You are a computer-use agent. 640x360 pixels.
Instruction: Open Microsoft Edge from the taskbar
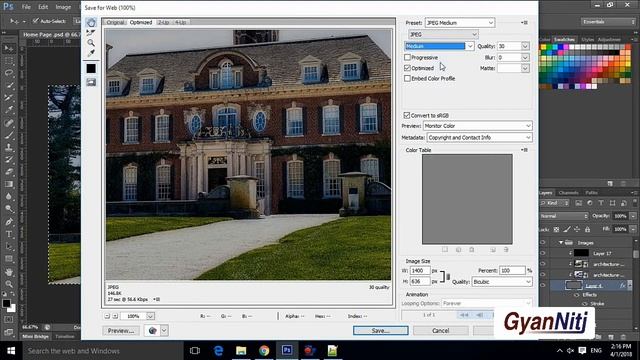click(218, 351)
